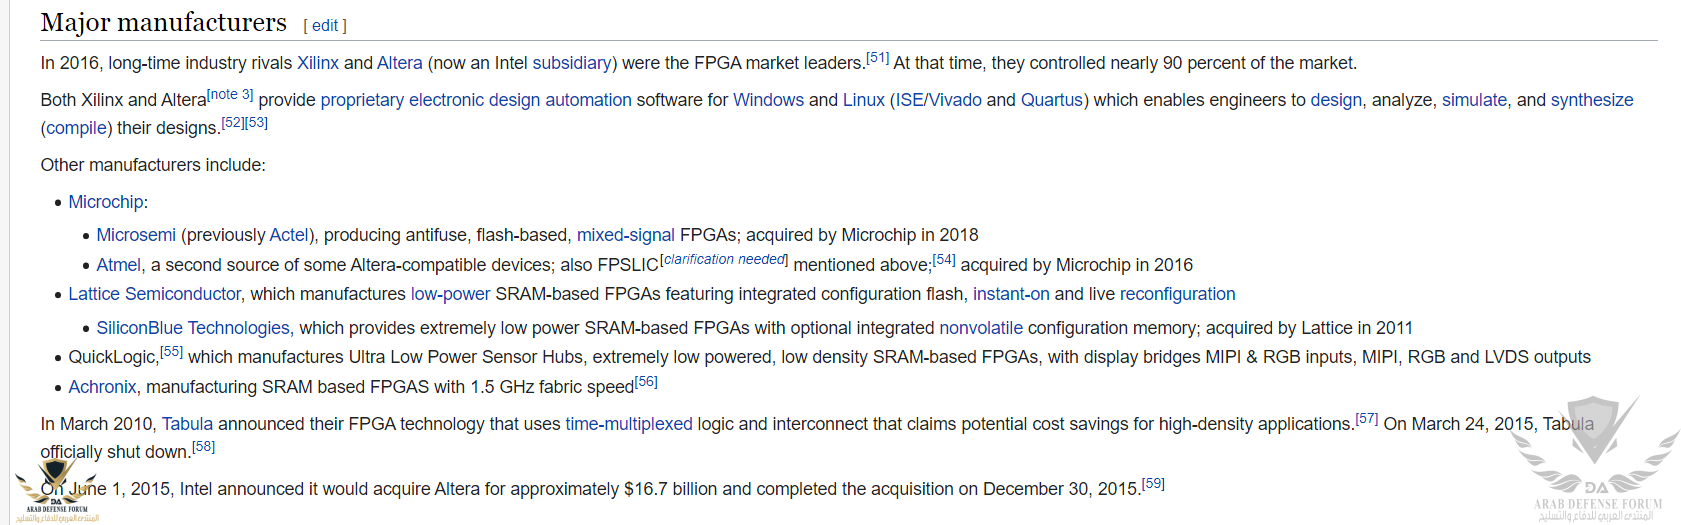Open the Xilinx article link
The height and width of the screenshot is (525, 1681).
point(318,63)
